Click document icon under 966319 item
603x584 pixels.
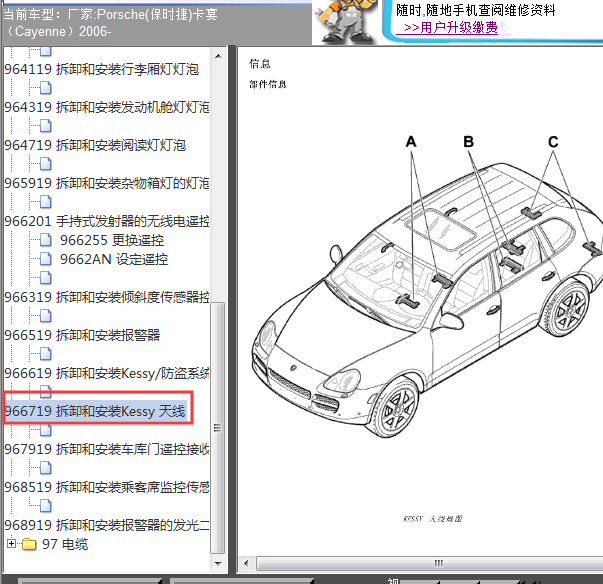pyautogui.click(x=46, y=316)
